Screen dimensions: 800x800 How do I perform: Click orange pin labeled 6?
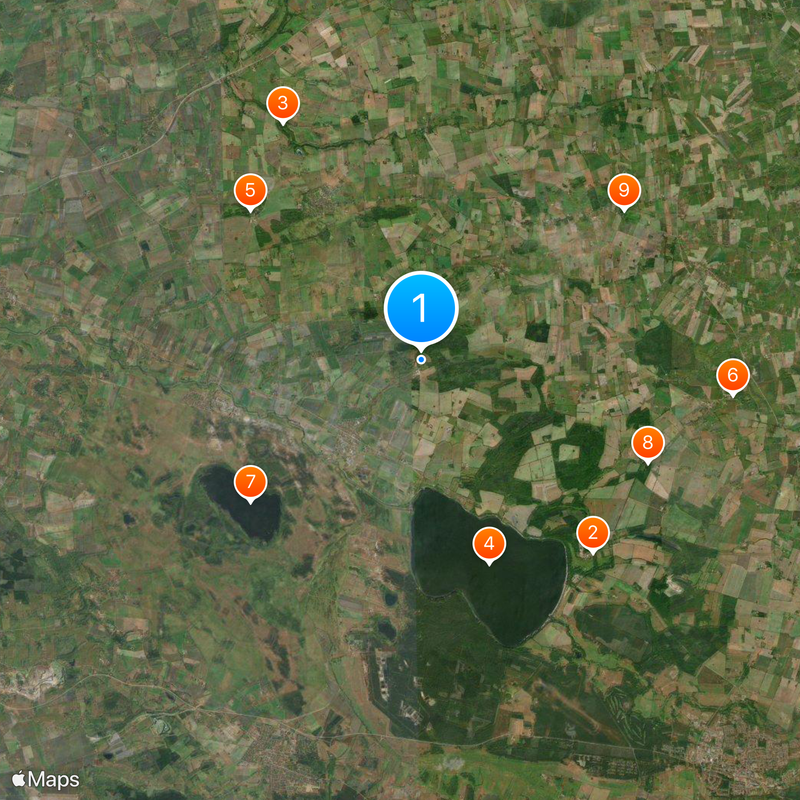(x=733, y=376)
